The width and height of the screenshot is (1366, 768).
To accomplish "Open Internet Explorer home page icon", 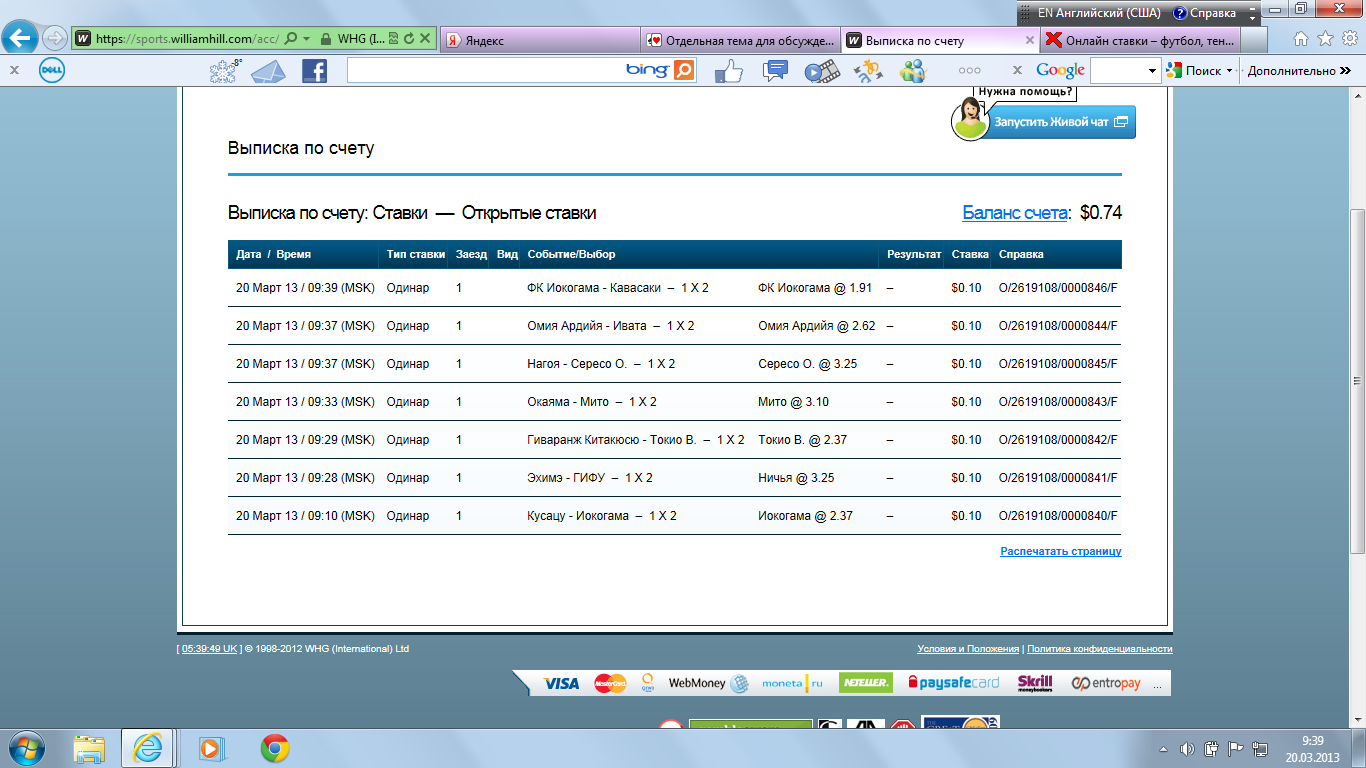I will click(x=1301, y=39).
